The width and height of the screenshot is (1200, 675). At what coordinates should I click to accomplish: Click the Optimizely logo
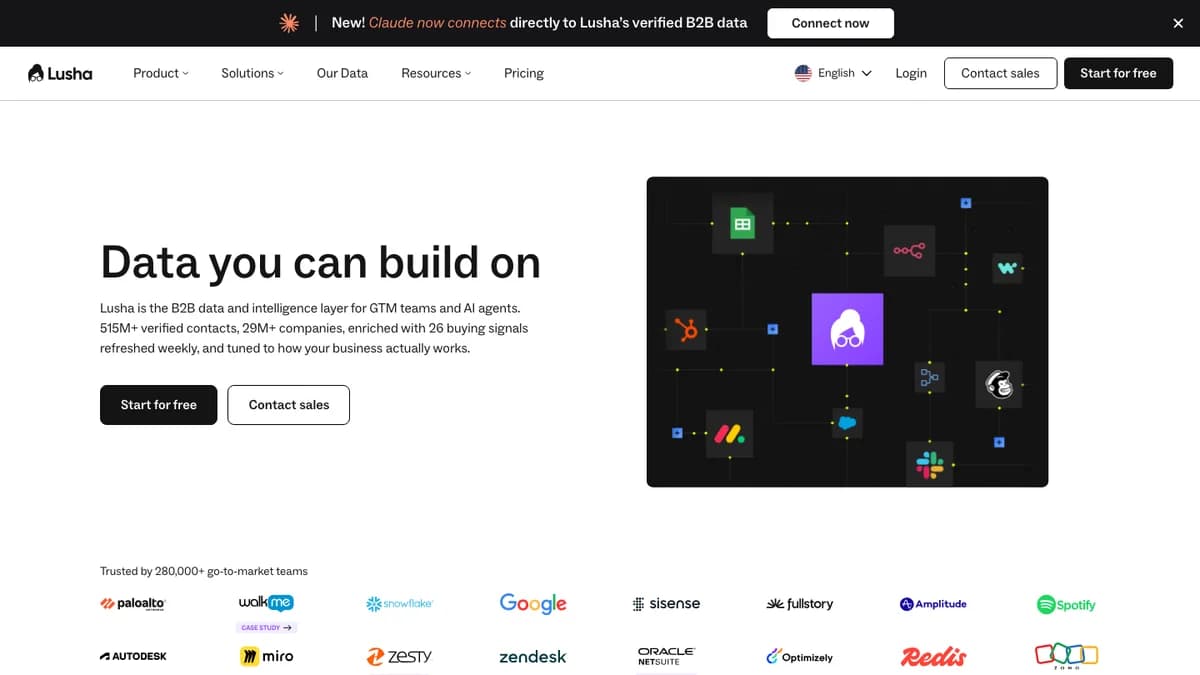click(799, 657)
